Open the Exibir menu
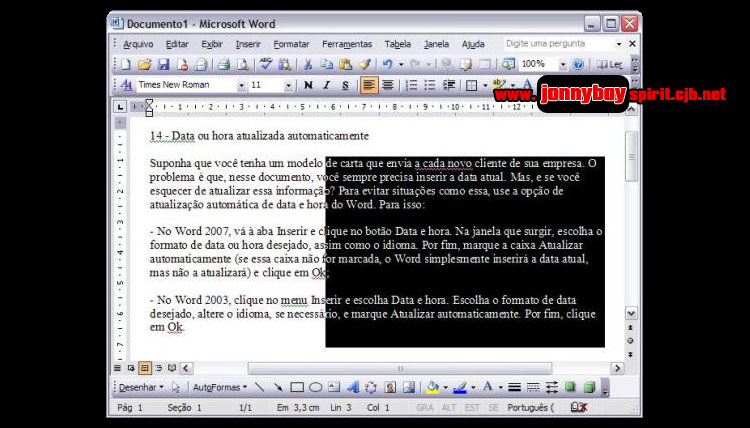Viewport: 750px width, 428px height. click(212, 44)
